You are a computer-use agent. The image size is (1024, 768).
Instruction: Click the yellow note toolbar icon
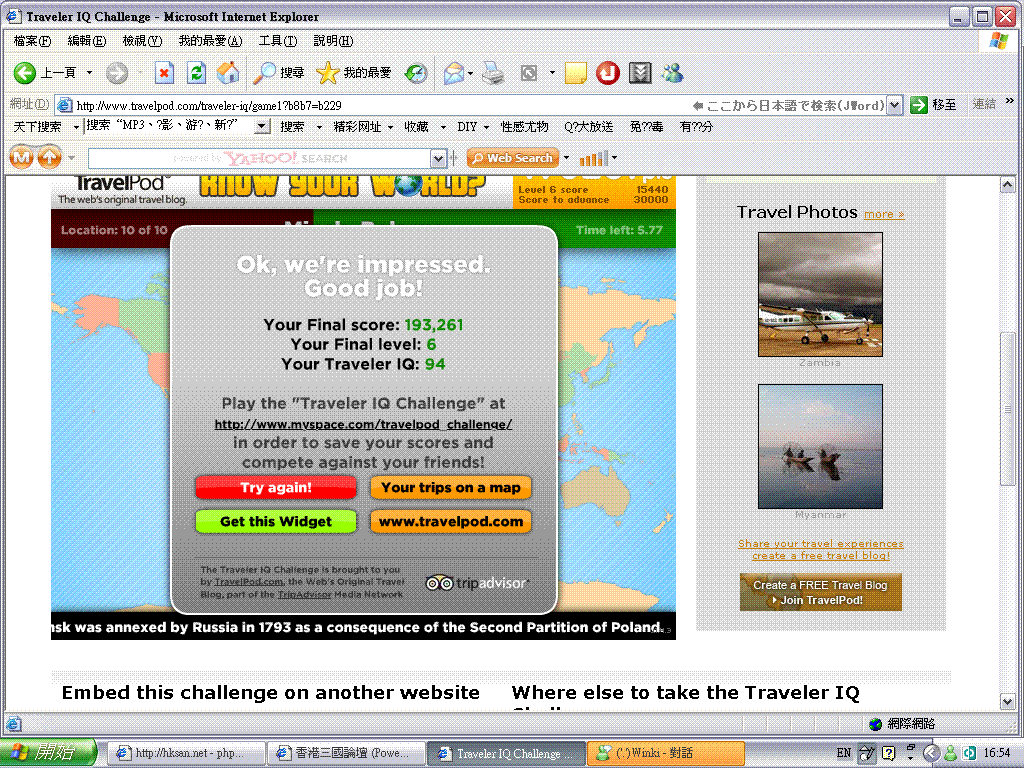pos(575,72)
